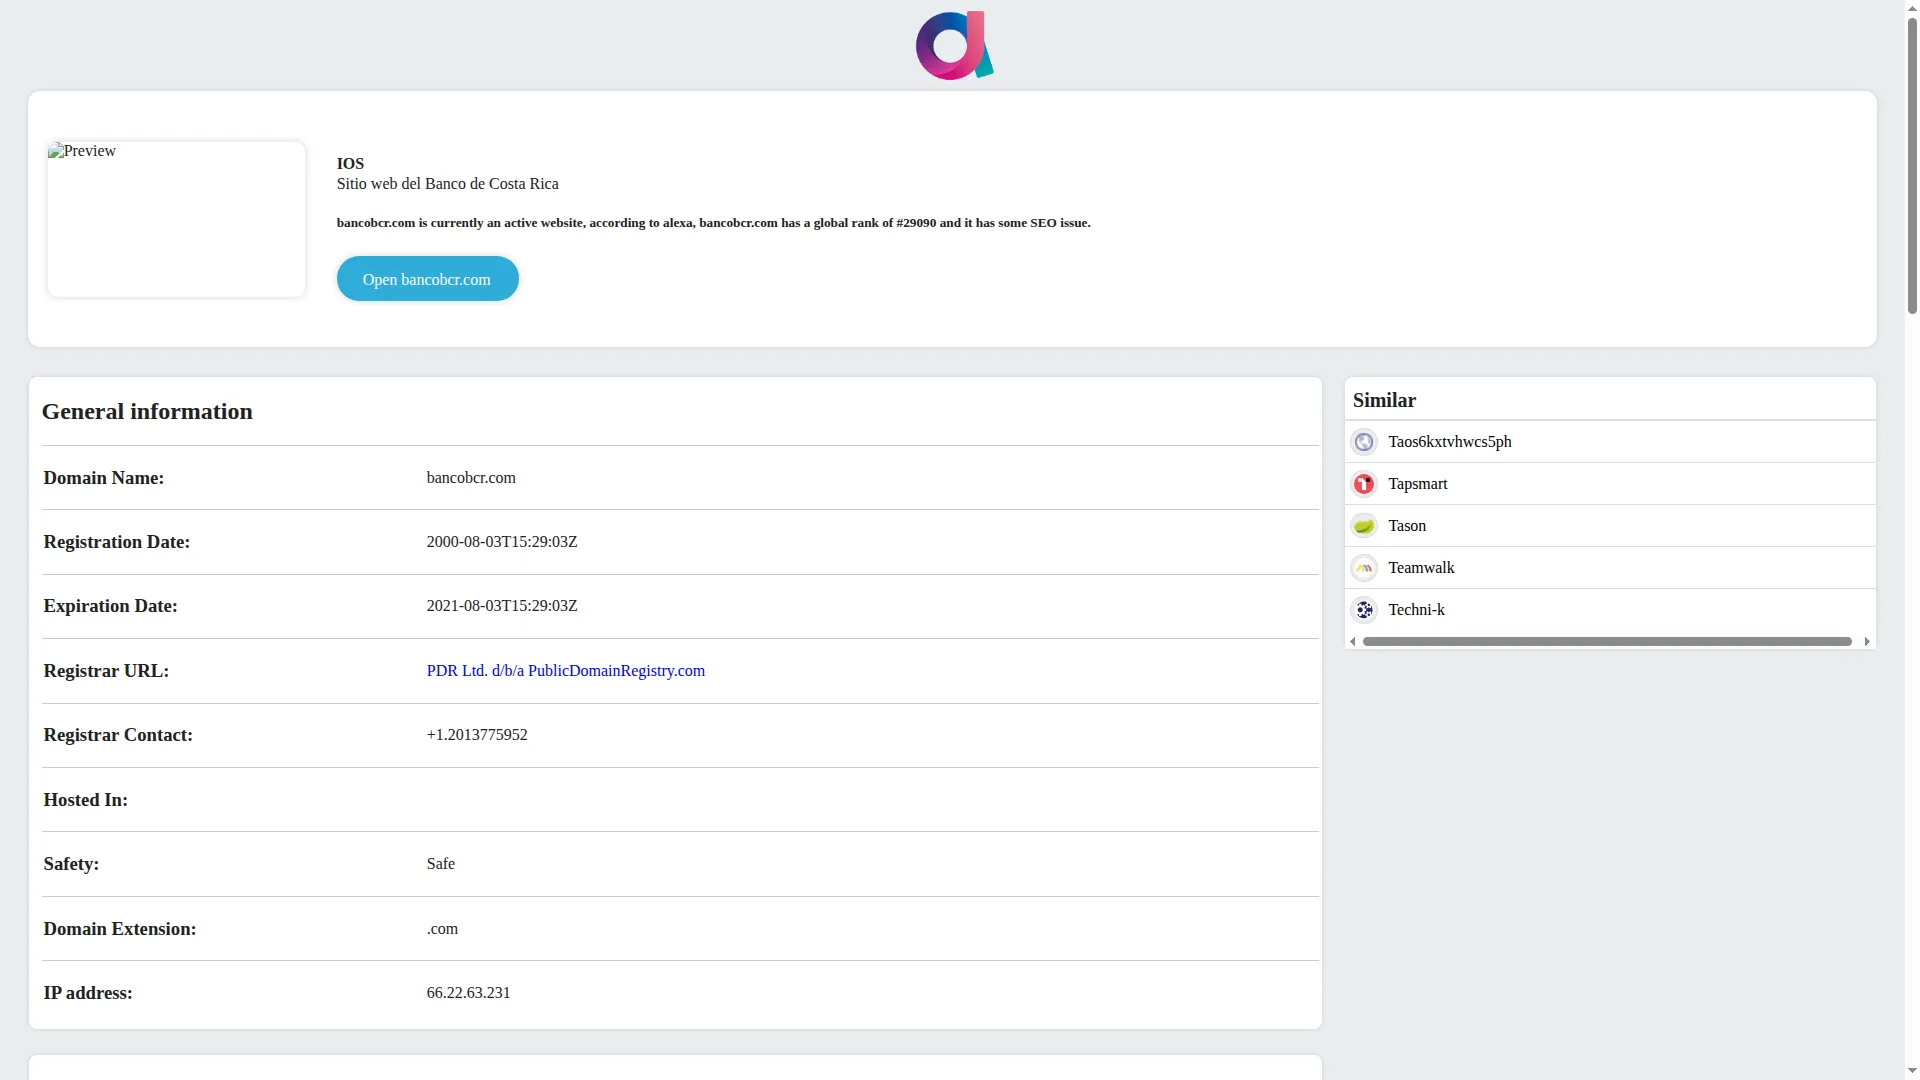
Task: Click the Registrar Contact: label
Action: pos(118,735)
